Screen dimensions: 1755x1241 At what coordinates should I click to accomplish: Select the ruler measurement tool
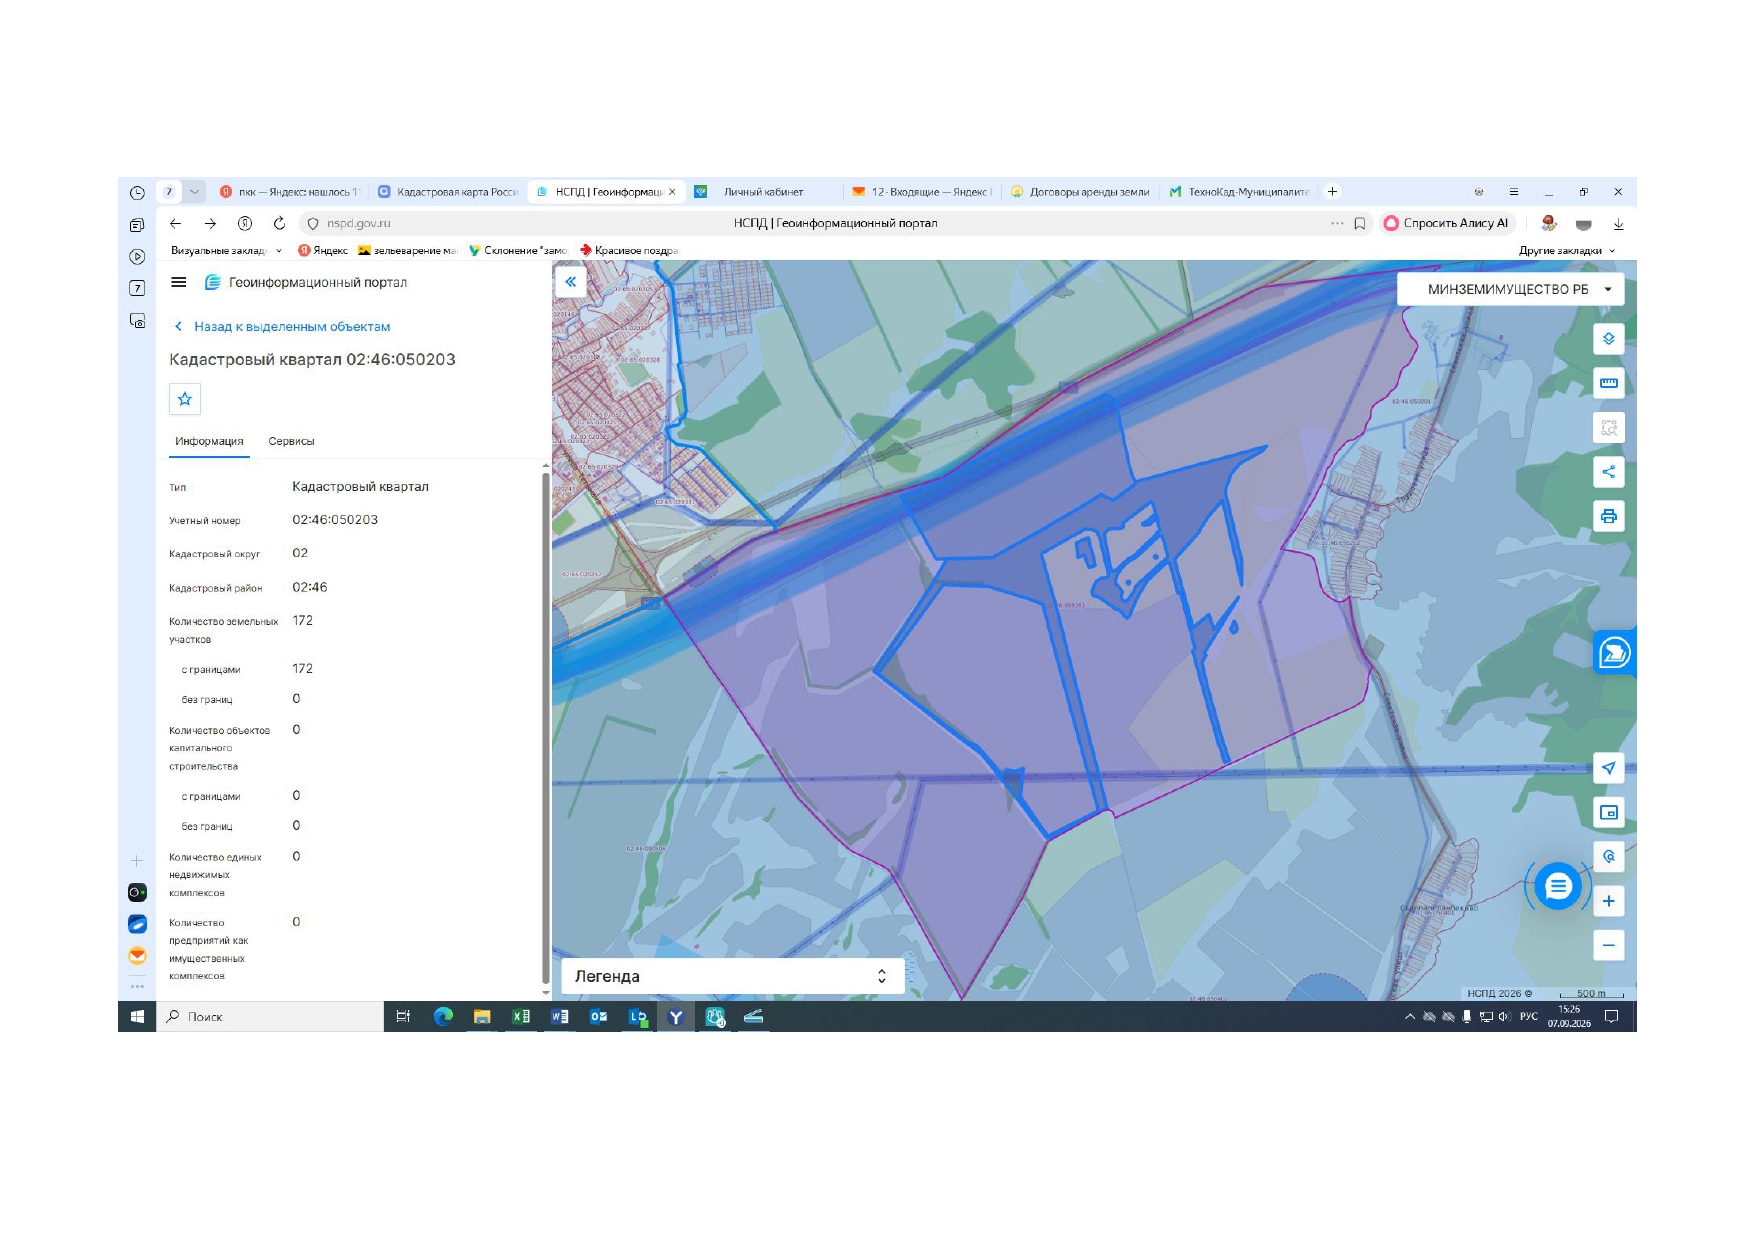point(1608,383)
